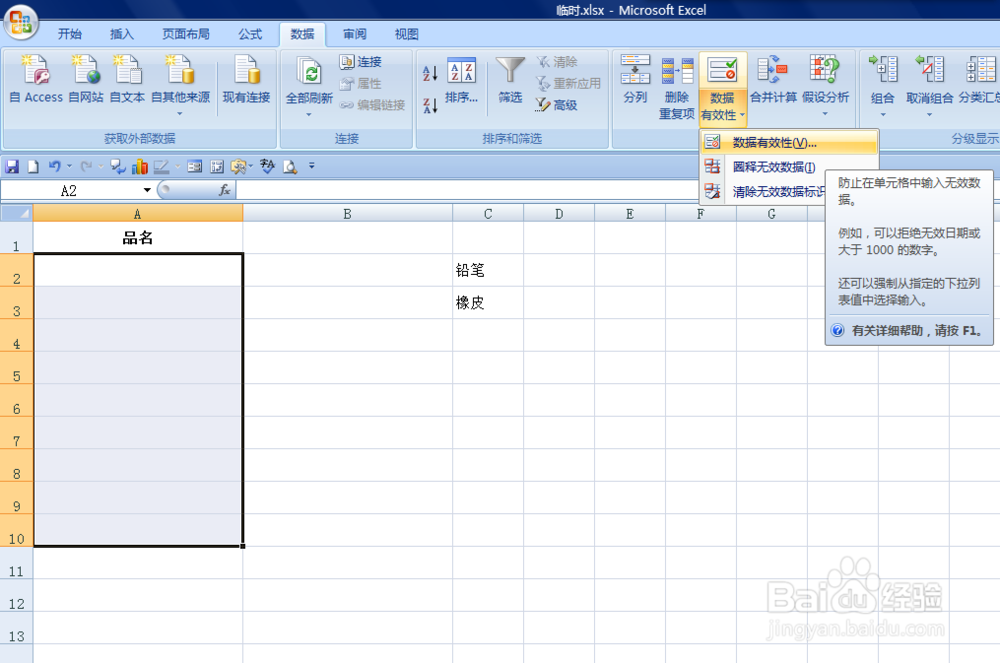The image size is (1000, 663).
Task: Click the insert function fx button
Action: [224, 190]
